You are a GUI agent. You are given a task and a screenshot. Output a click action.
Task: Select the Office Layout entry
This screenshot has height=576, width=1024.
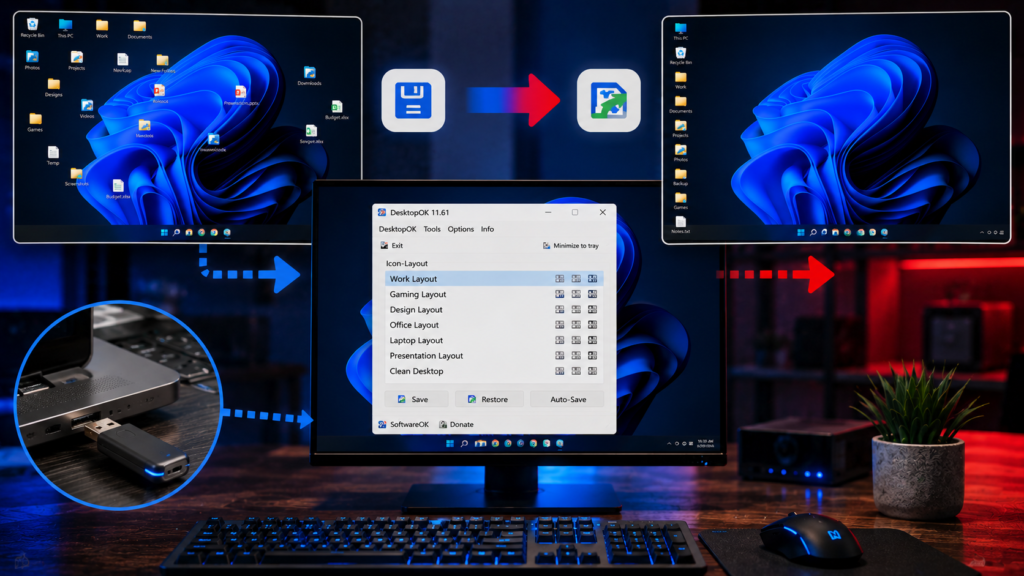pos(494,325)
